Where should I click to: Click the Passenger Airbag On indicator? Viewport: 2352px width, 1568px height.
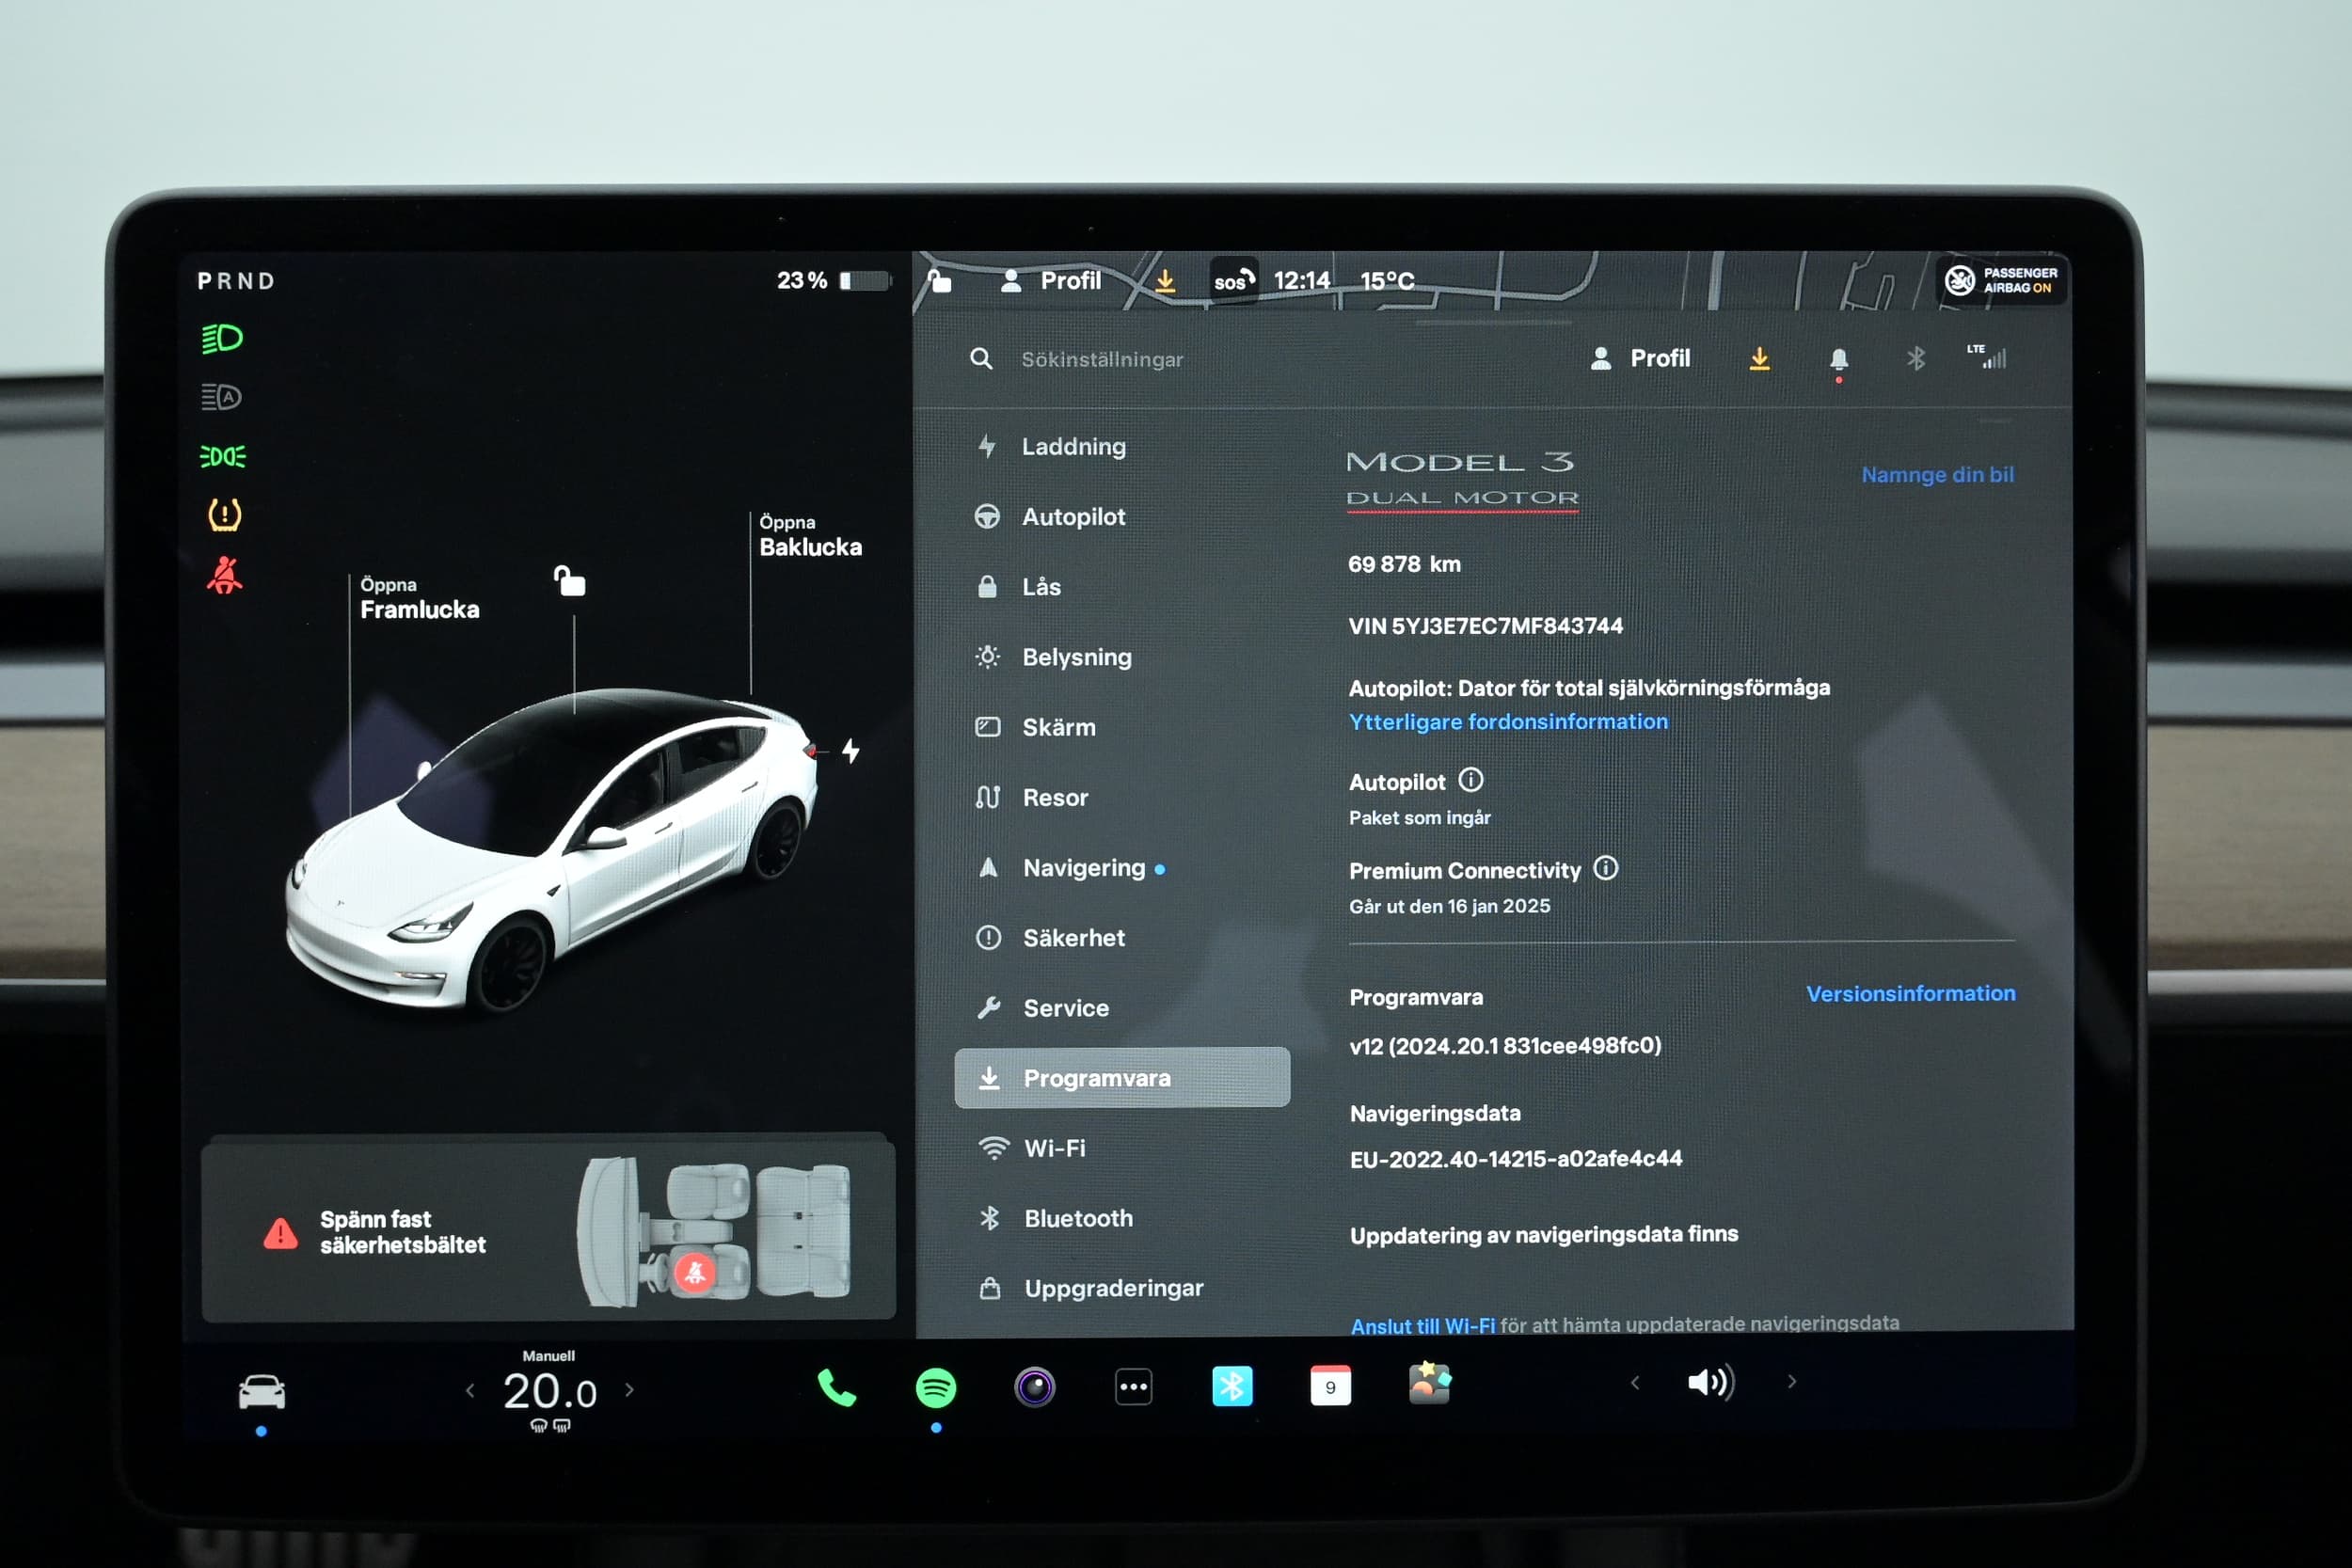coord(2000,280)
